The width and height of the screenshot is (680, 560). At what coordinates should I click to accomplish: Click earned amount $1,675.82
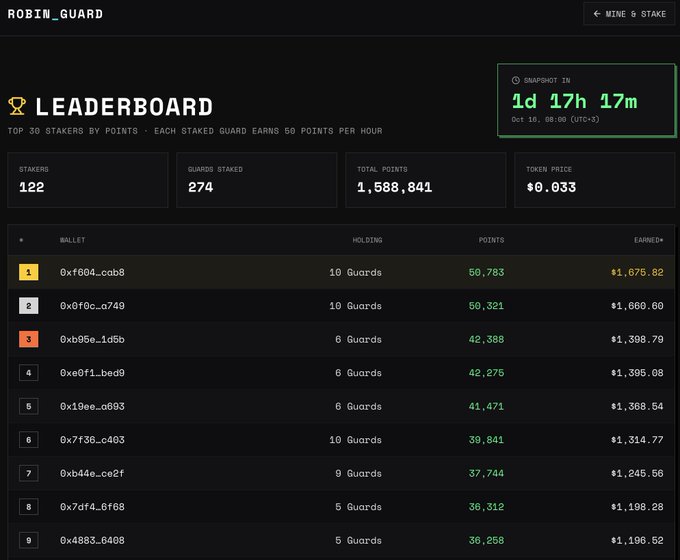pyautogui.click(x=637, y=272)
